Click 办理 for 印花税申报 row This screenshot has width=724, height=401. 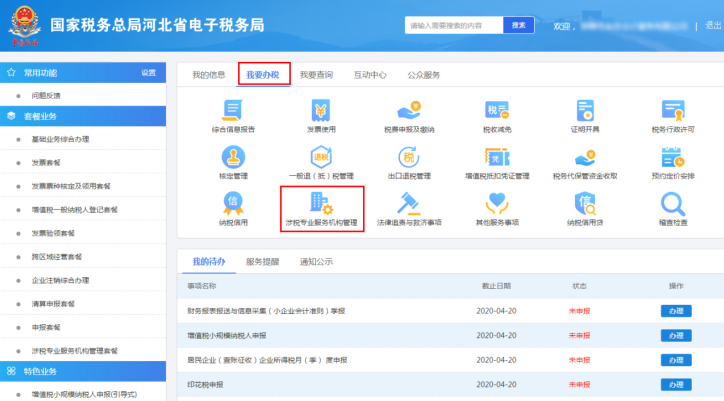(x=676, y=384)
